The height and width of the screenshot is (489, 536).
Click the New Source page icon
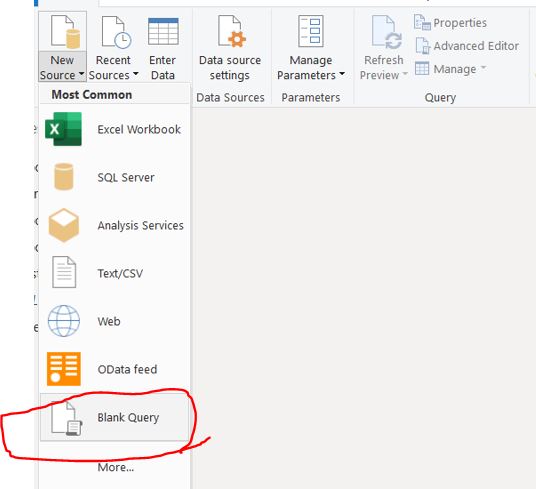coord(65,32)
